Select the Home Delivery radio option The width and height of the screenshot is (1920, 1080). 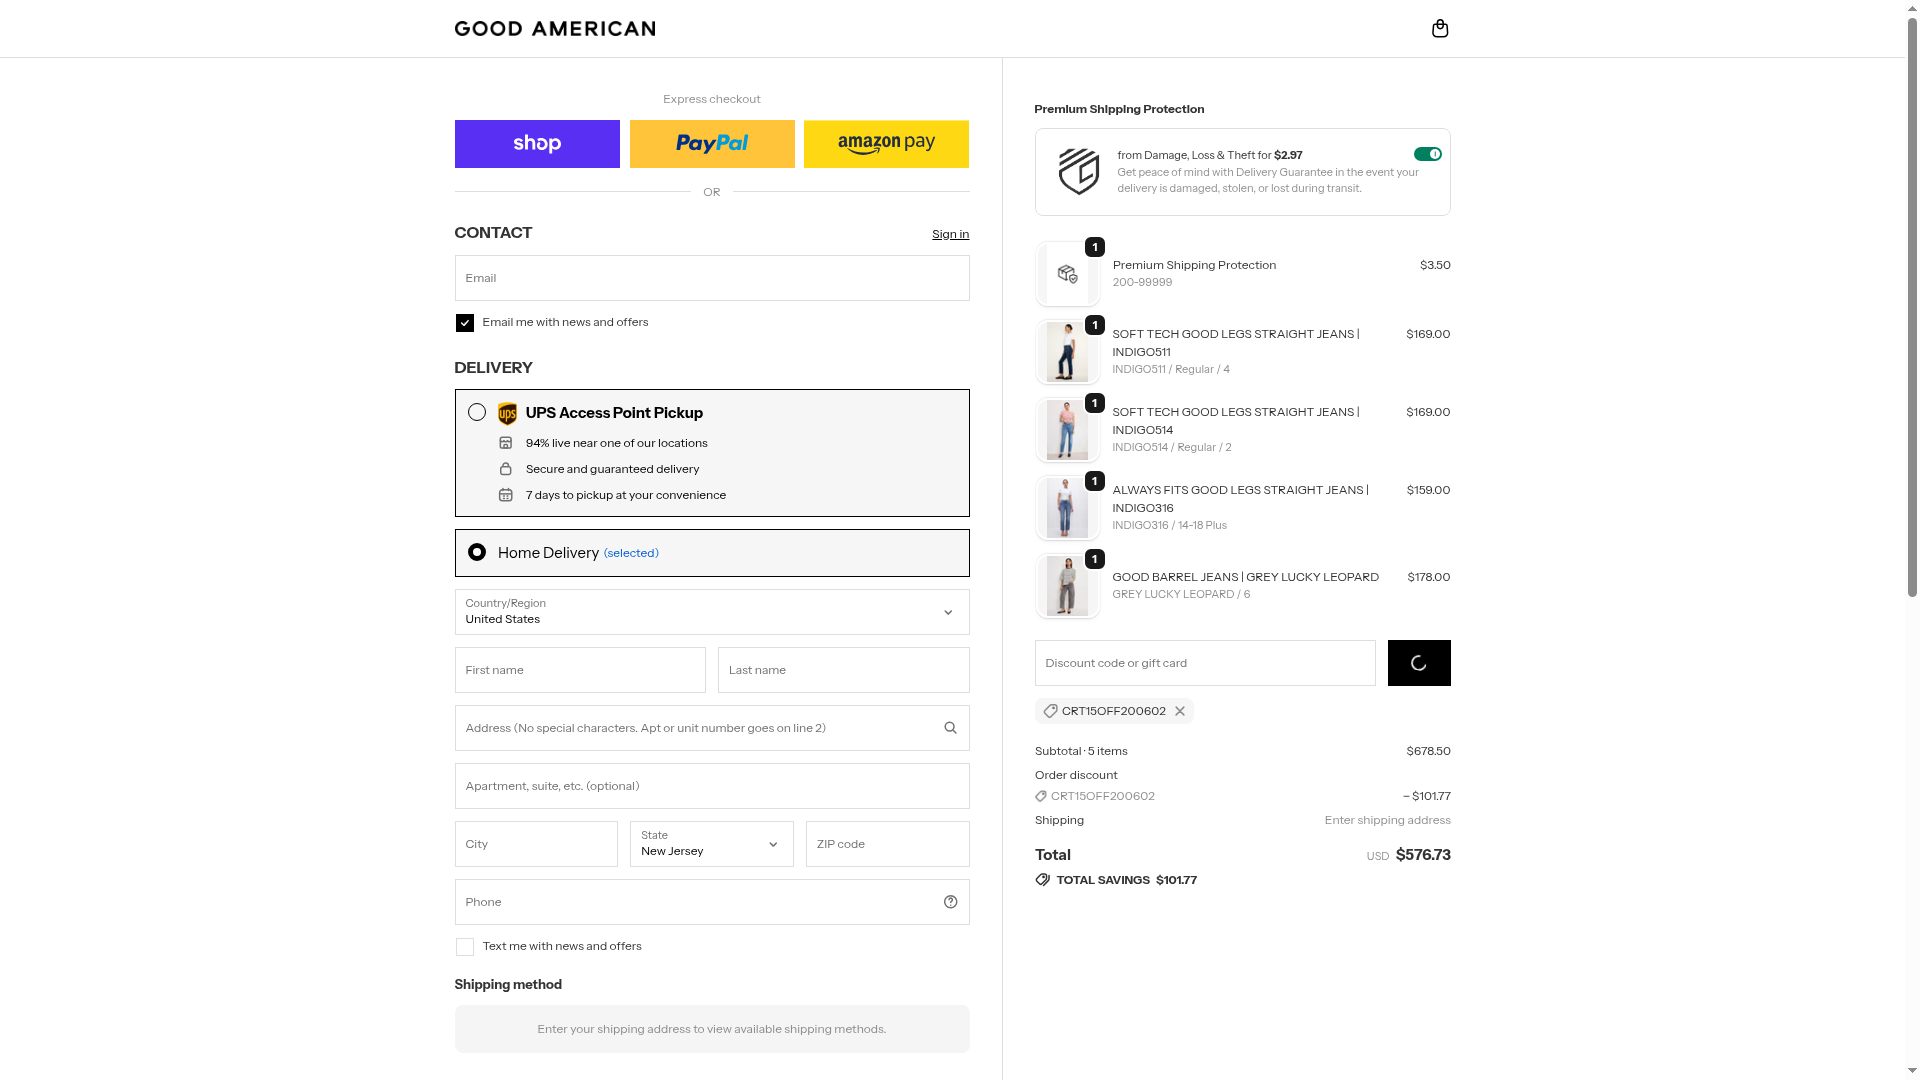[477, 553]
